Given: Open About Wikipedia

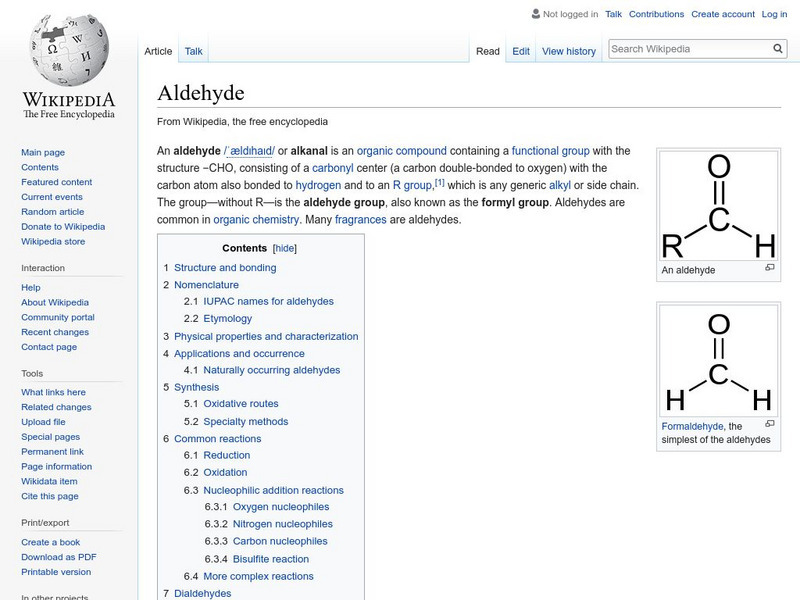Looking at the screenshot, I should [x=55, y=302].
